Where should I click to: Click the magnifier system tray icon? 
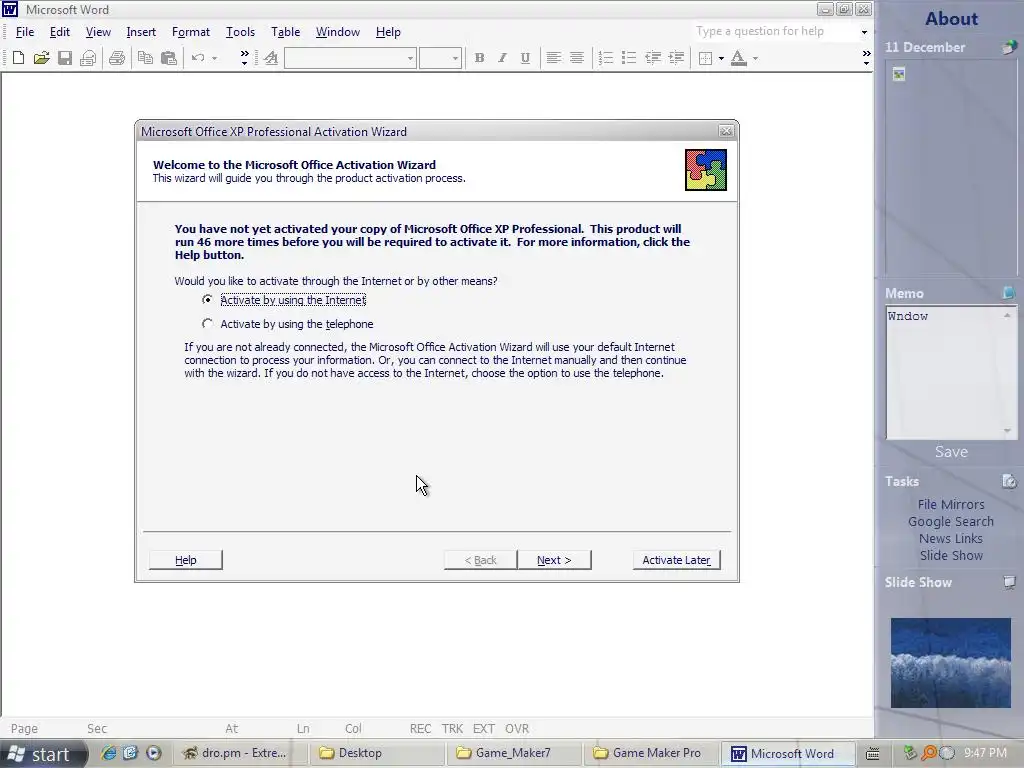pyautogui.click(x=928, y=753)
